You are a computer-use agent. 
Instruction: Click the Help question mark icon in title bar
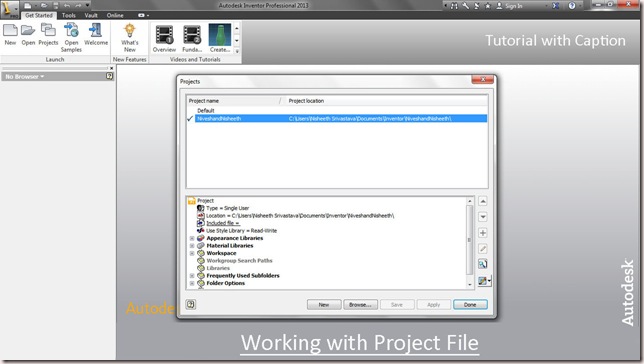(x=572, y=6)
